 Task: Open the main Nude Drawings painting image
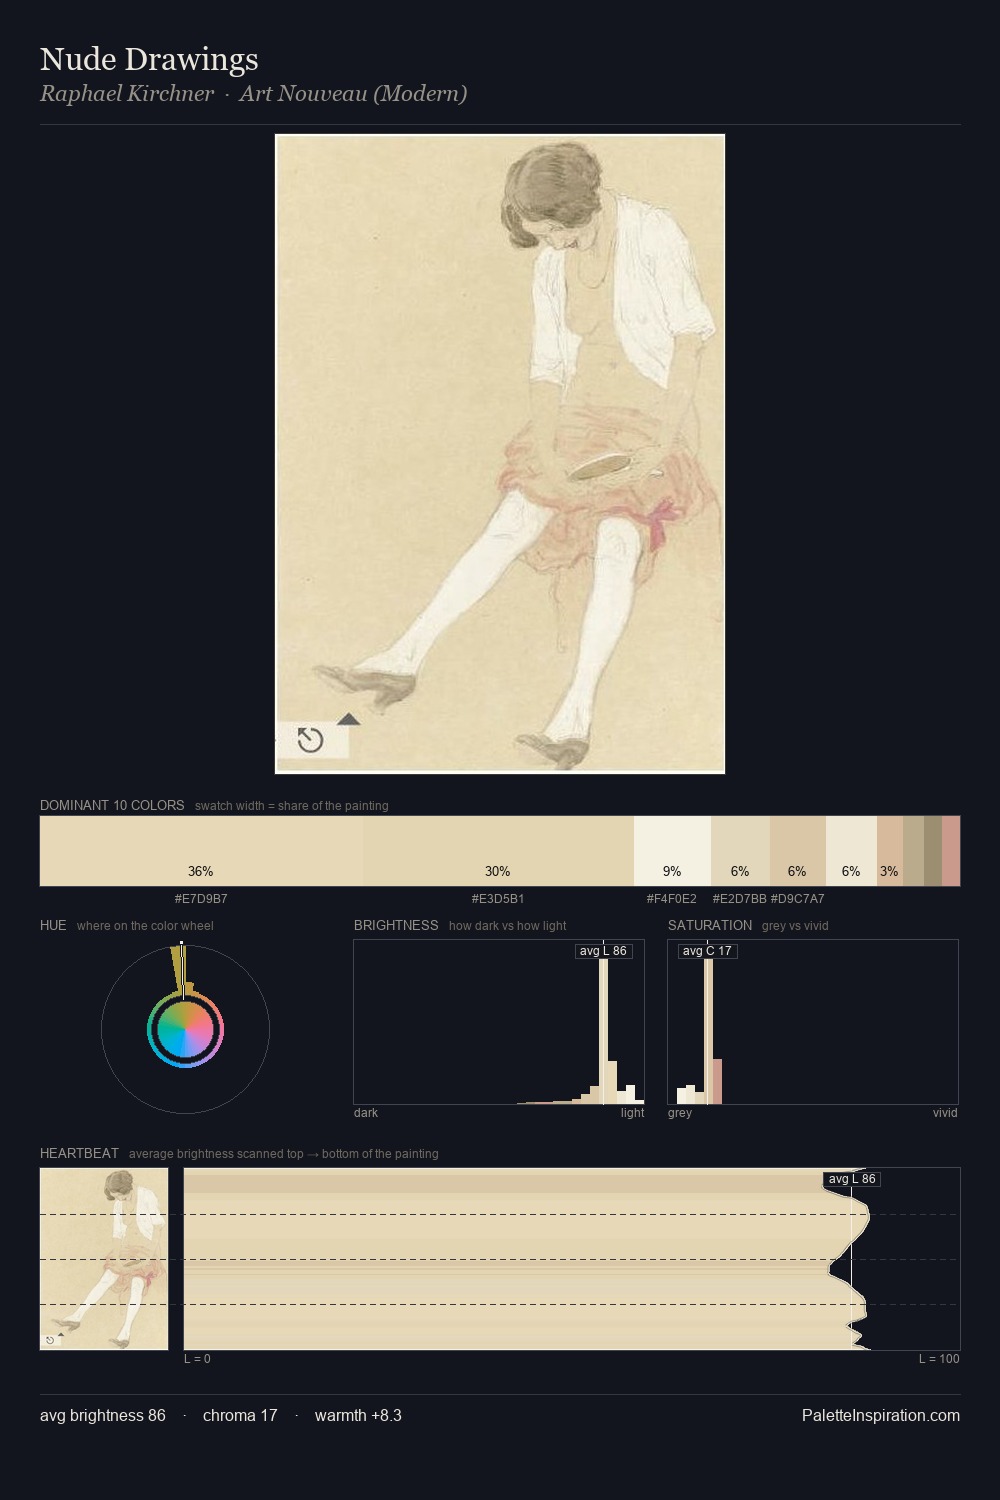click(x=500, y=454)
